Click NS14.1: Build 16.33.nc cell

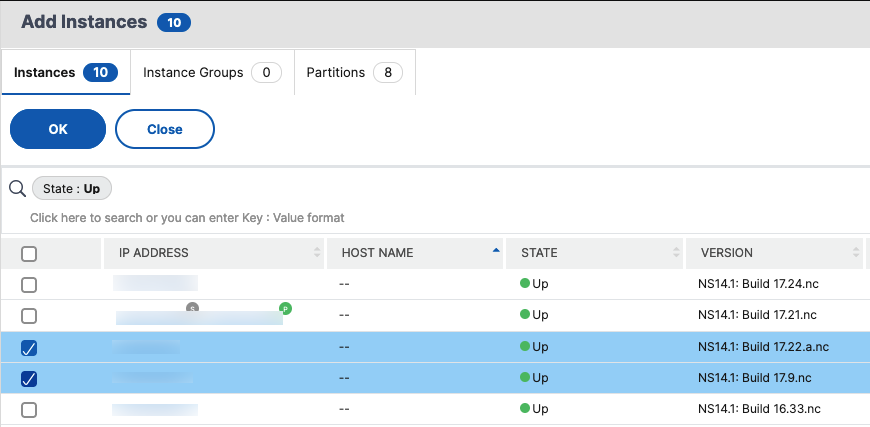click(x=760, y=409)
